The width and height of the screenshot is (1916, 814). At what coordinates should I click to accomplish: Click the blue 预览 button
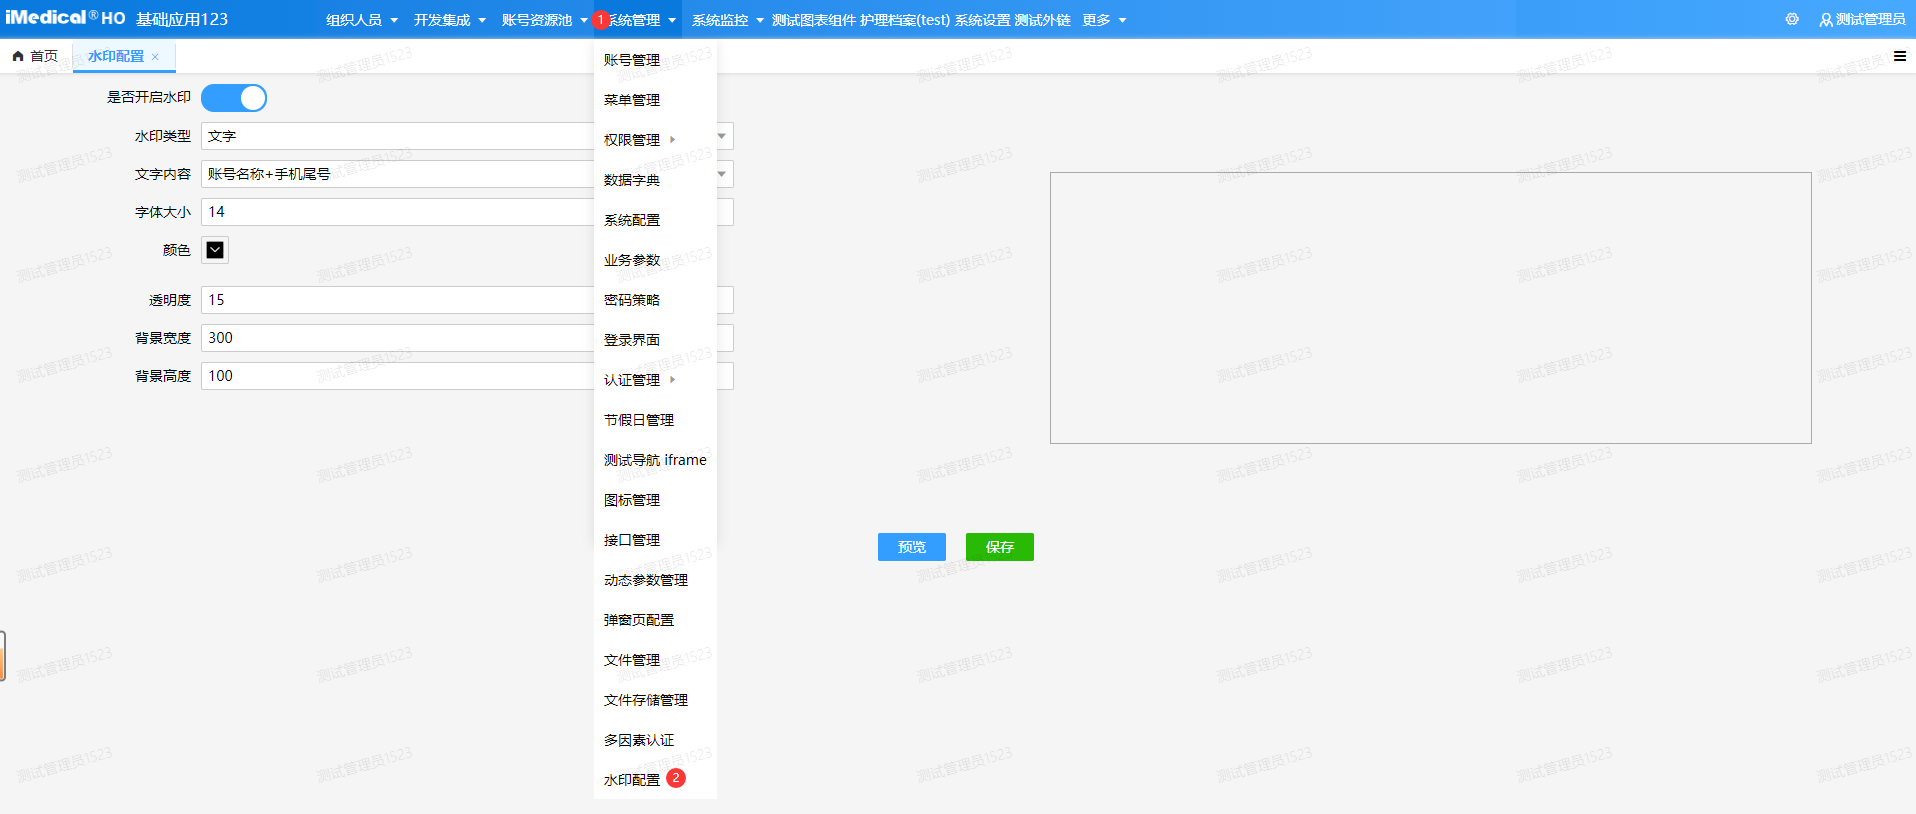point(911,547)
